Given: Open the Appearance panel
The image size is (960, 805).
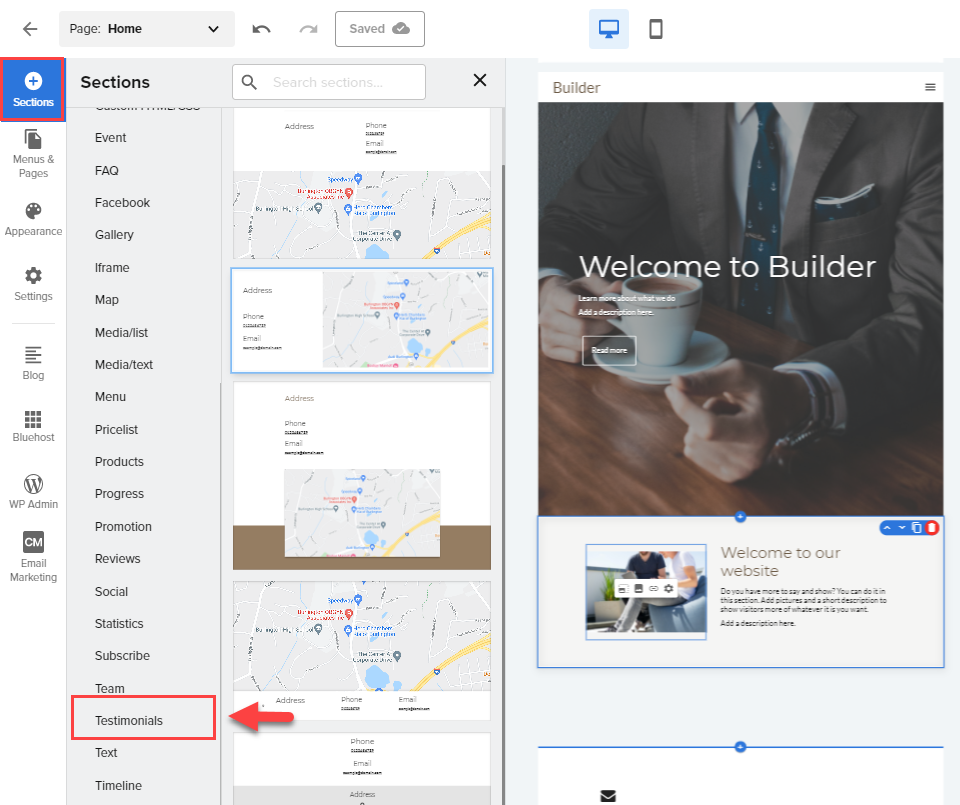Looking at the screenshot, I should [x=33, y=219].
